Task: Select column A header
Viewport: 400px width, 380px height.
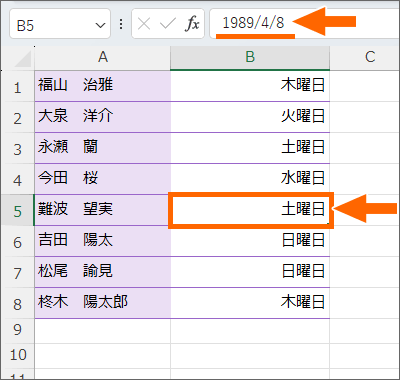Action: (x=103, y=58)
